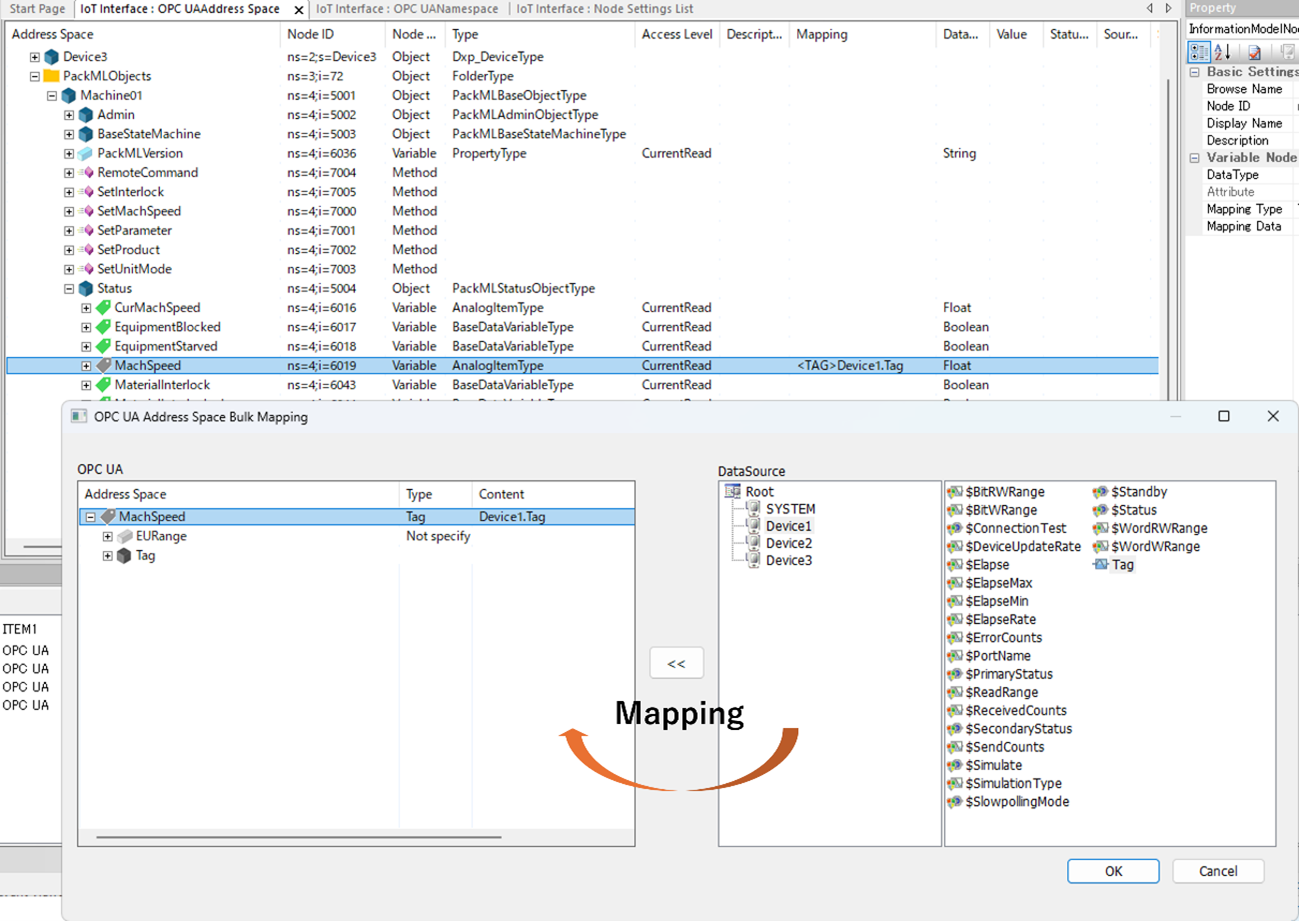
Task: Click the Property Pages icon with red checkmark
Action: point(1254,52)
